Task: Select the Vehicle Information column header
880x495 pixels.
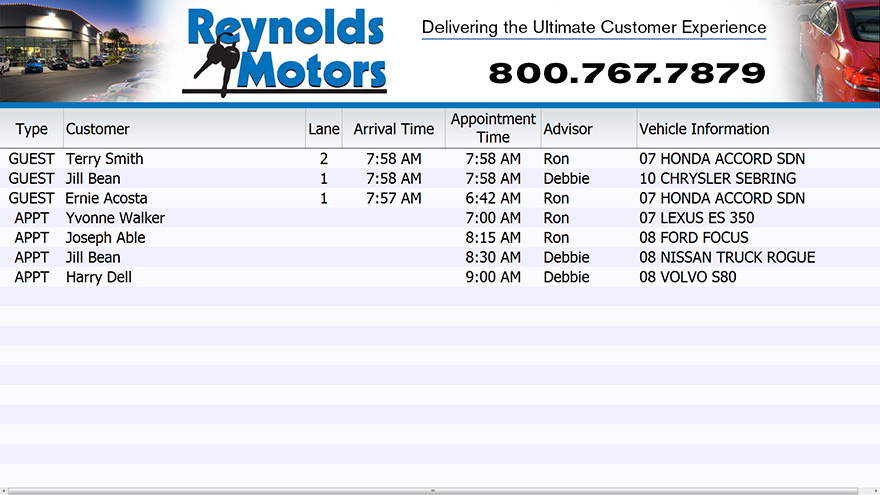Action: point(758,129)
